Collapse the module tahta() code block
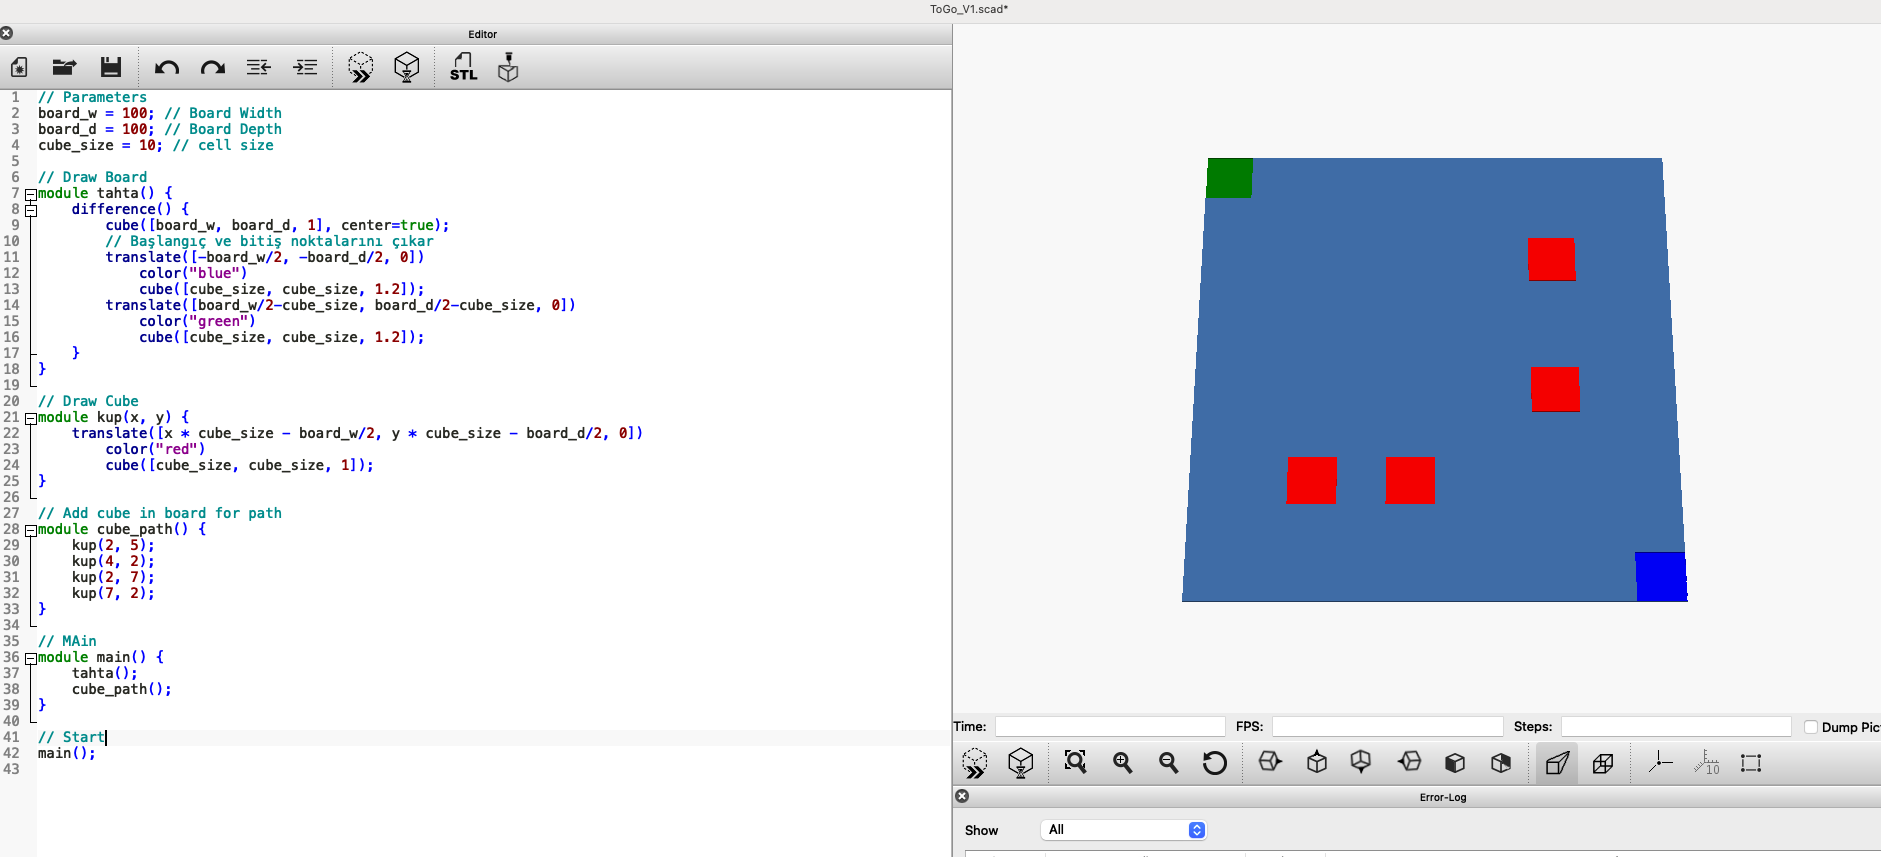Image resolution: width=1881 pixels, height=857 pixels. click(x=31, y=194)
